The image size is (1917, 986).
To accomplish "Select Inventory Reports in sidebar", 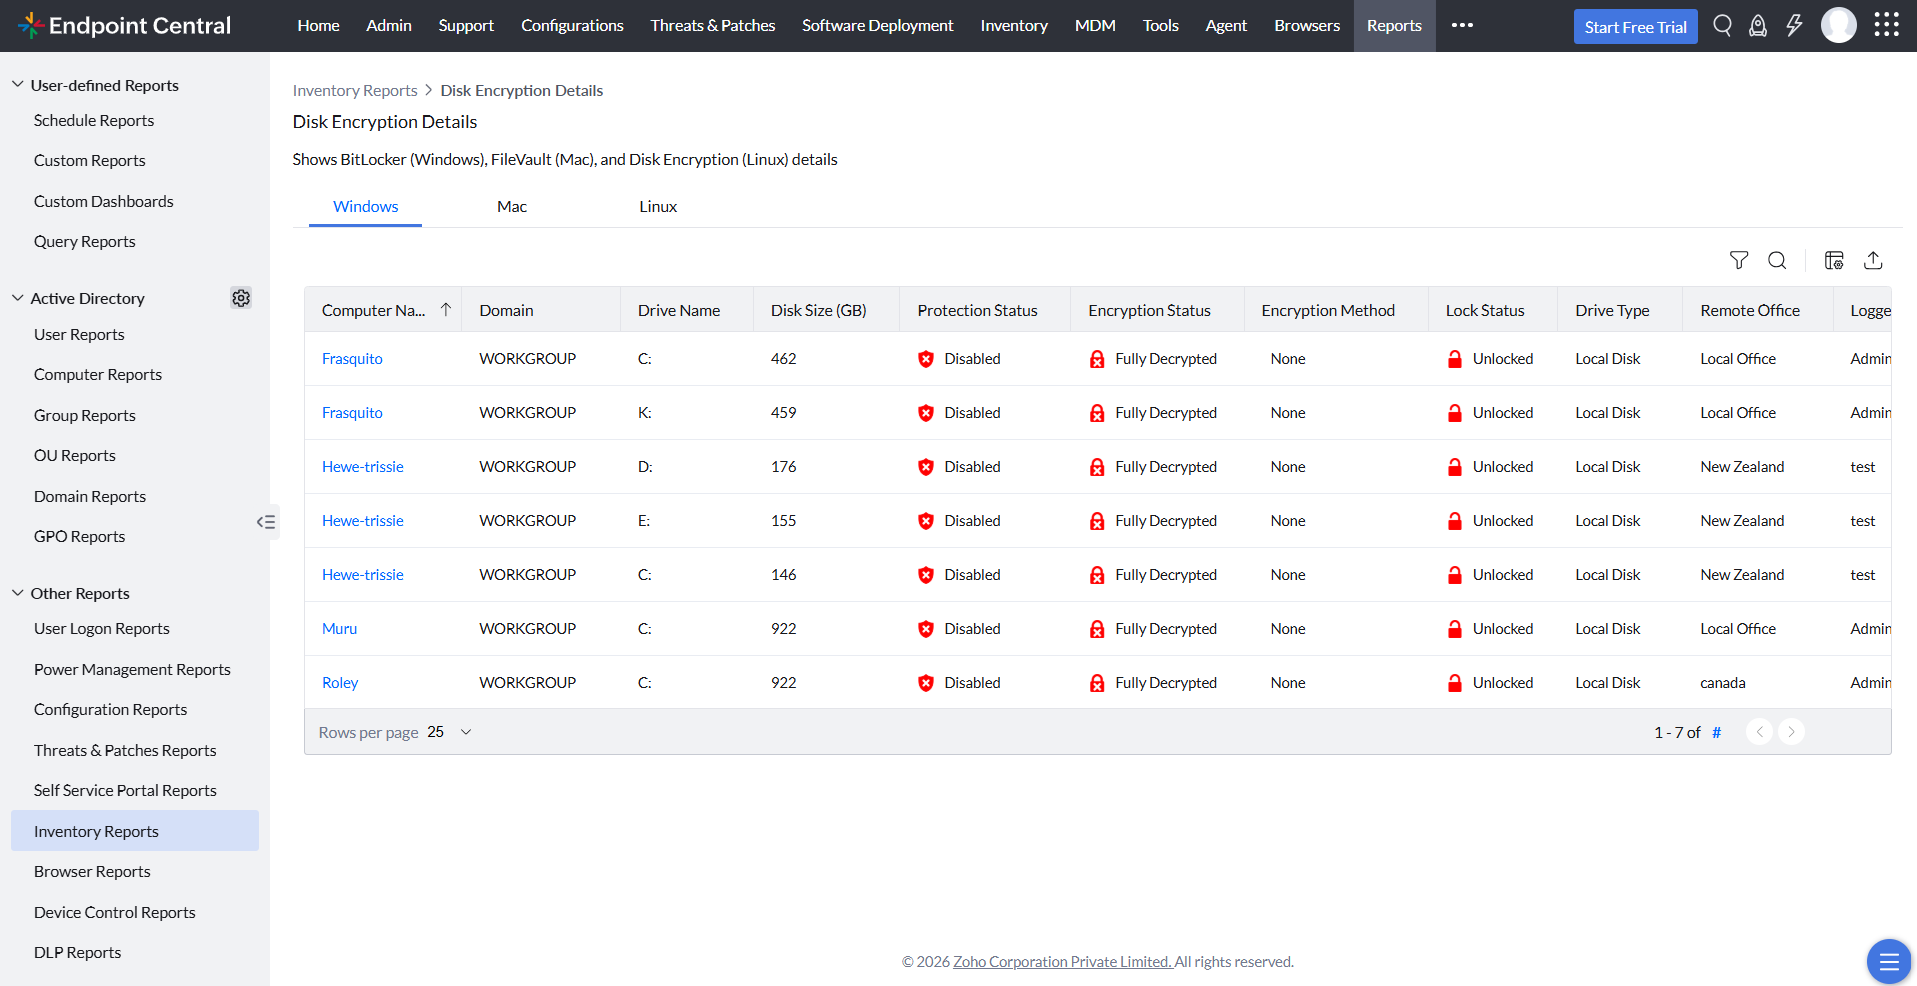I will (x=135, y=831).
